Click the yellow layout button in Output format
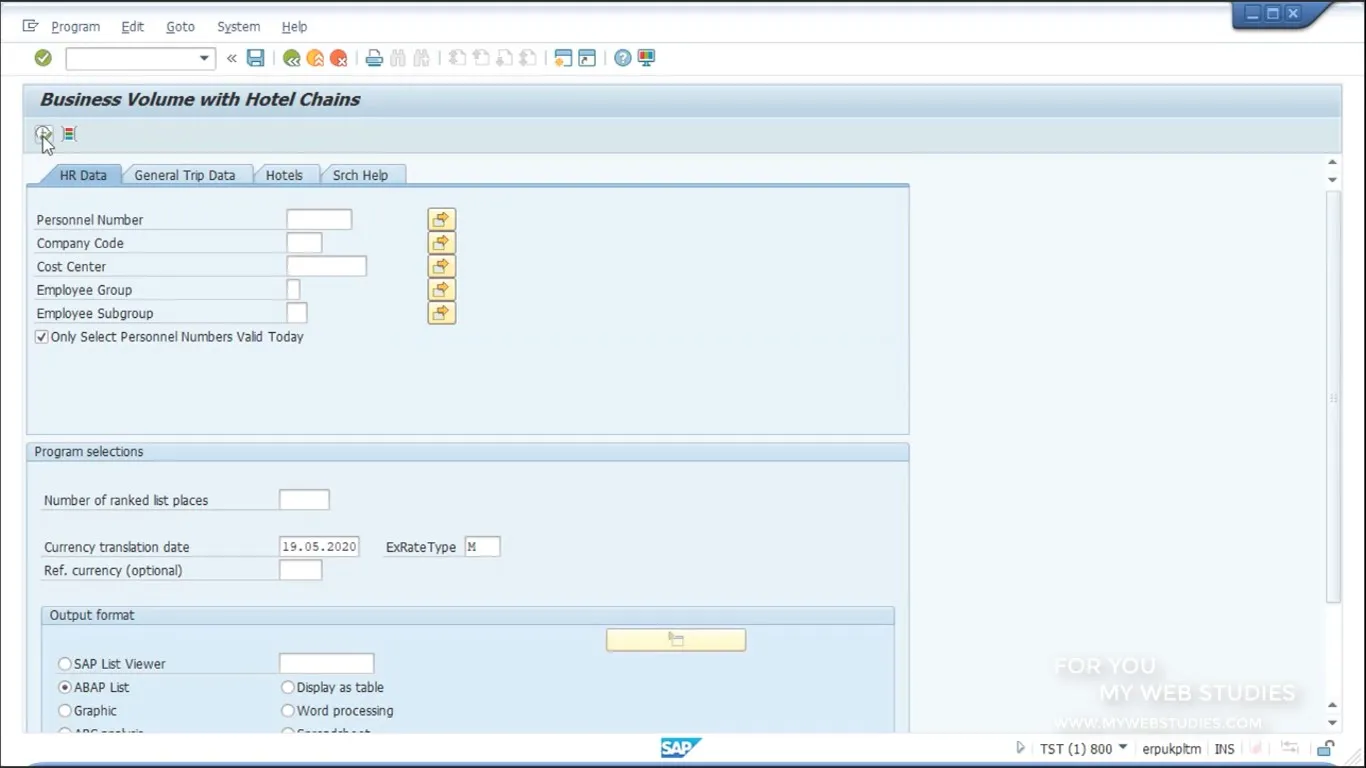The width and height of the screenshot is (1366, 768). [676, 640]
